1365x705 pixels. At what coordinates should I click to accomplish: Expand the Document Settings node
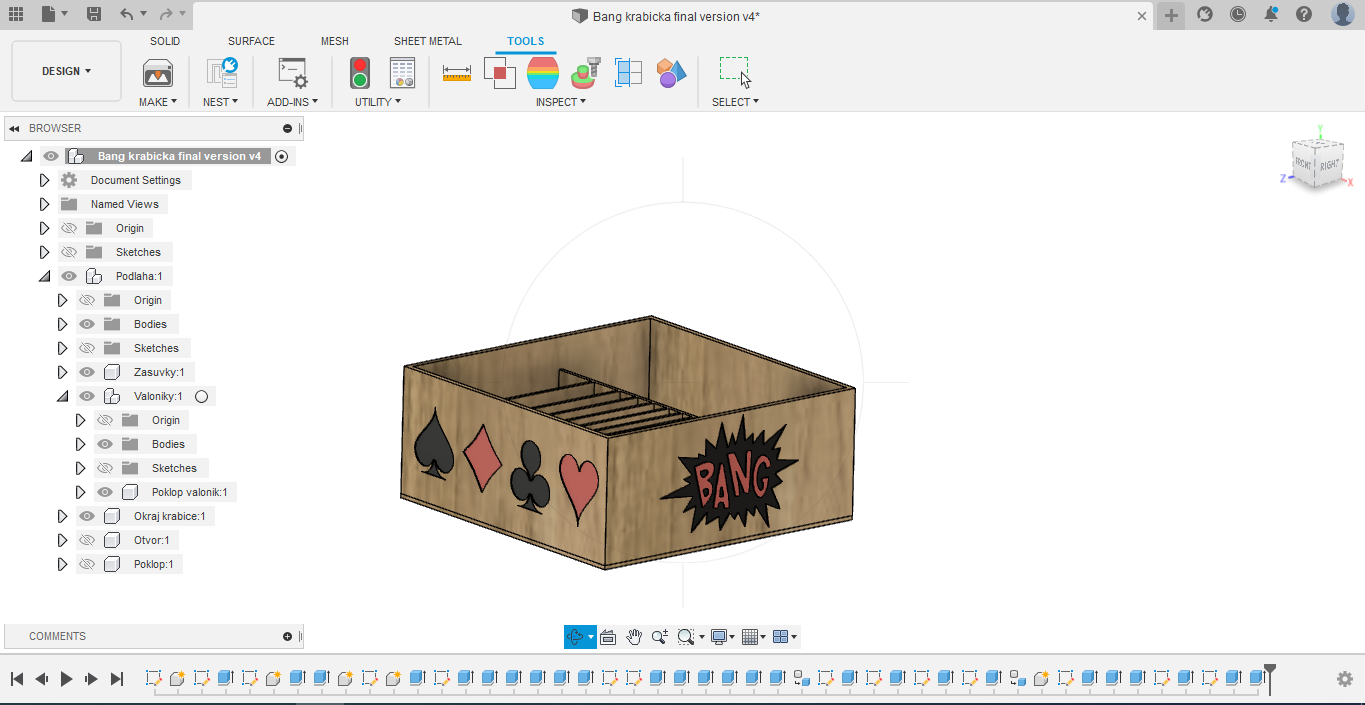coord(44,180)
